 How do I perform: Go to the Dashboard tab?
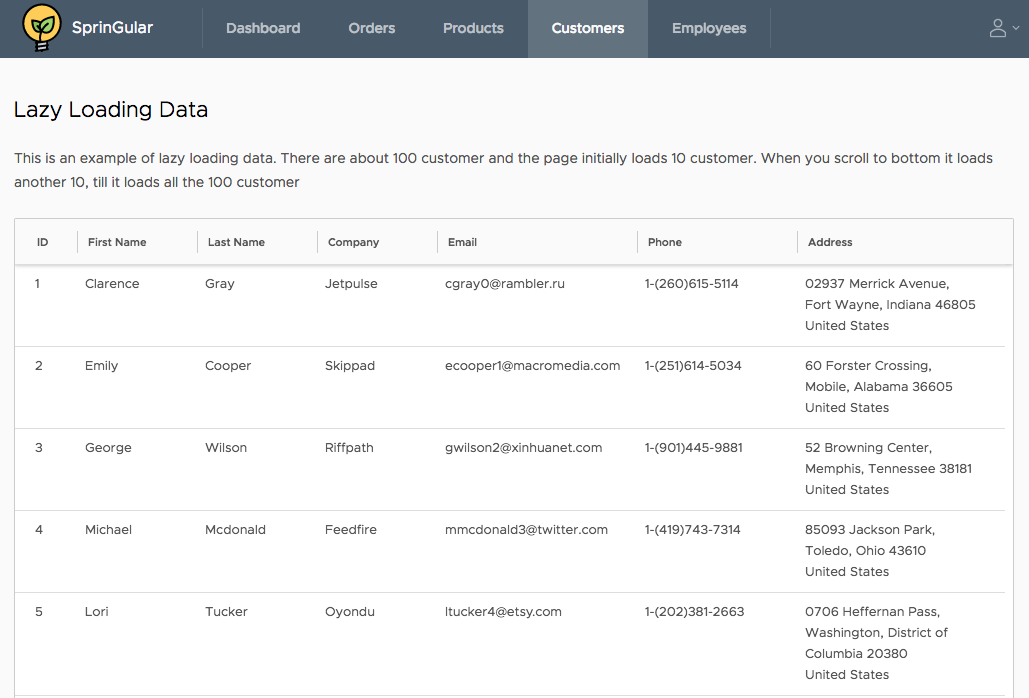point(263,29)
